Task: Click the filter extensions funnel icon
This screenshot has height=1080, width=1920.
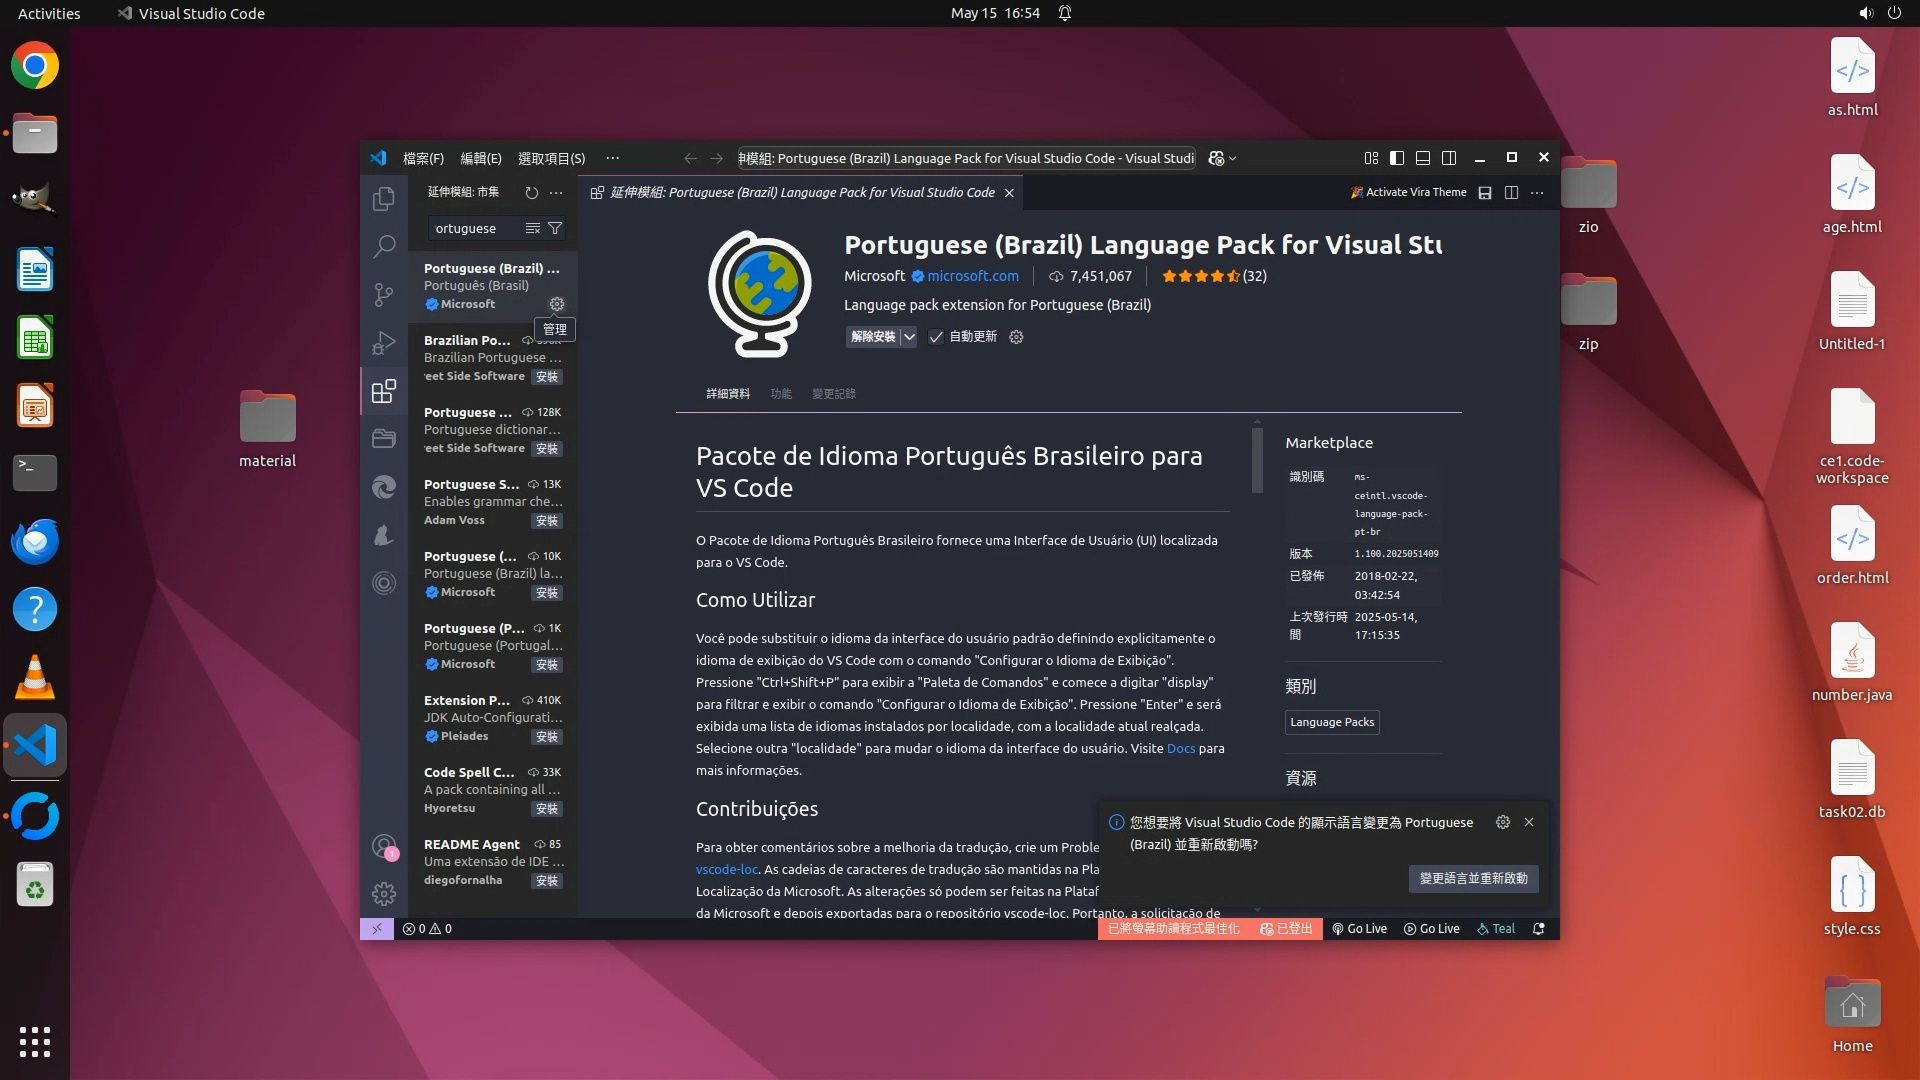Action: pyautogui.click(x=555, y=228)
